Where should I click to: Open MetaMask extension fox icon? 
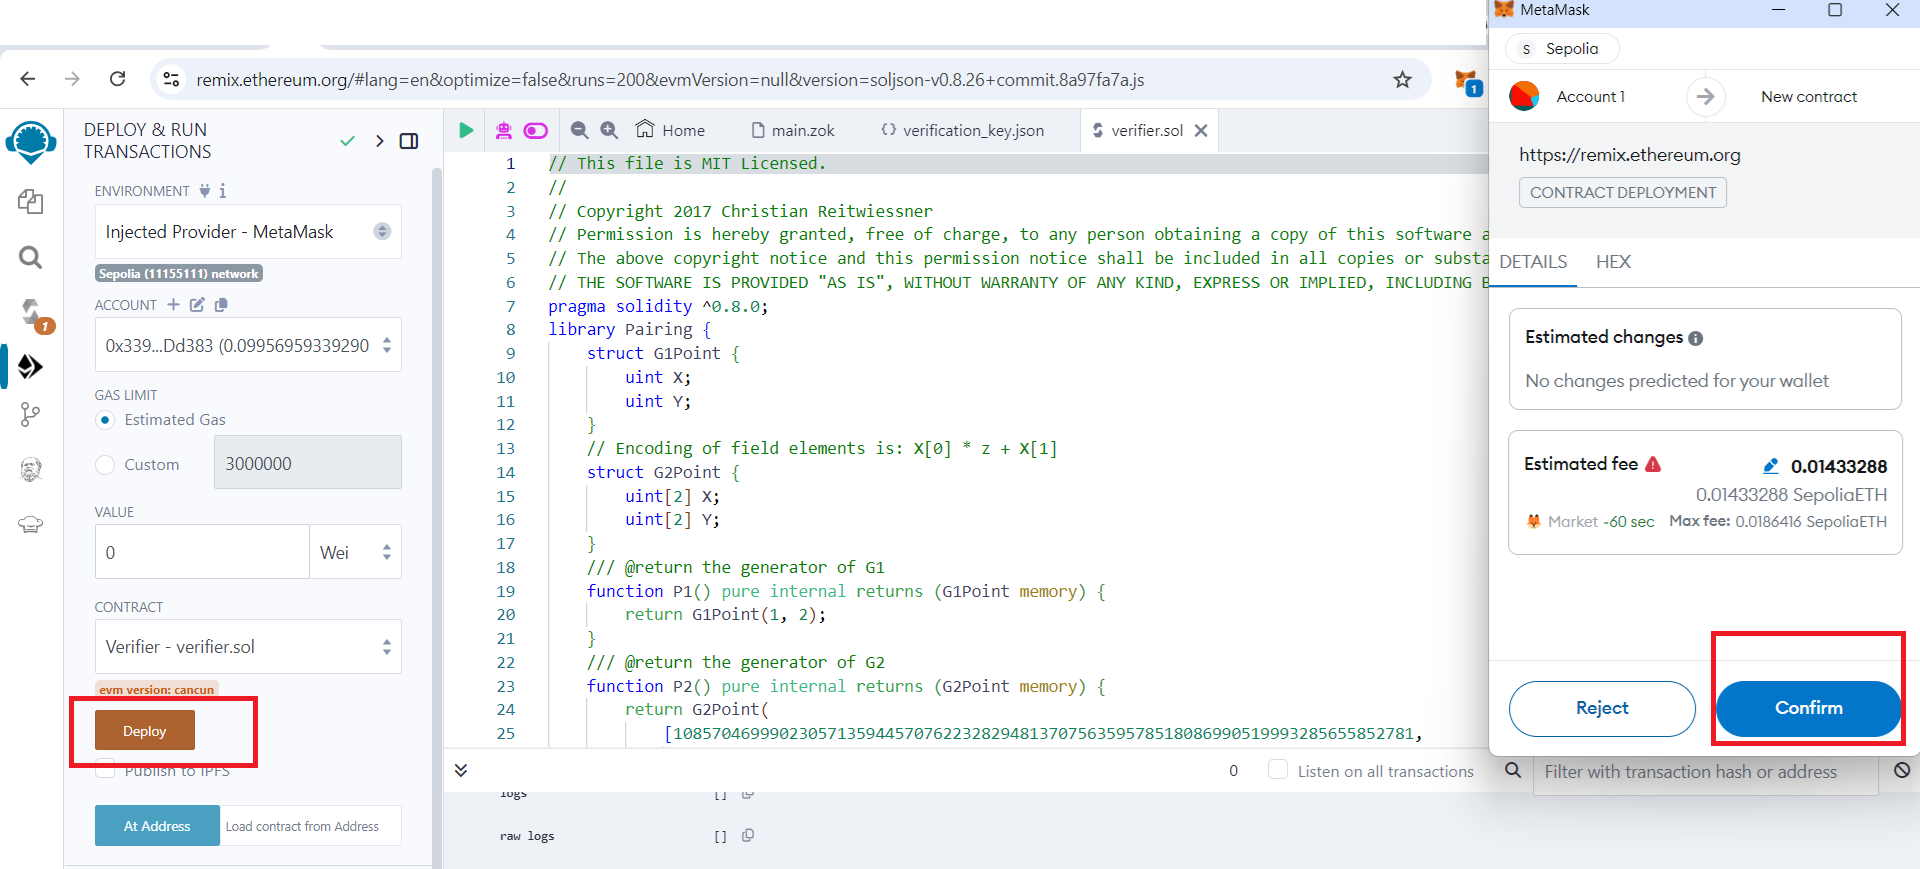pos(1467,82)
